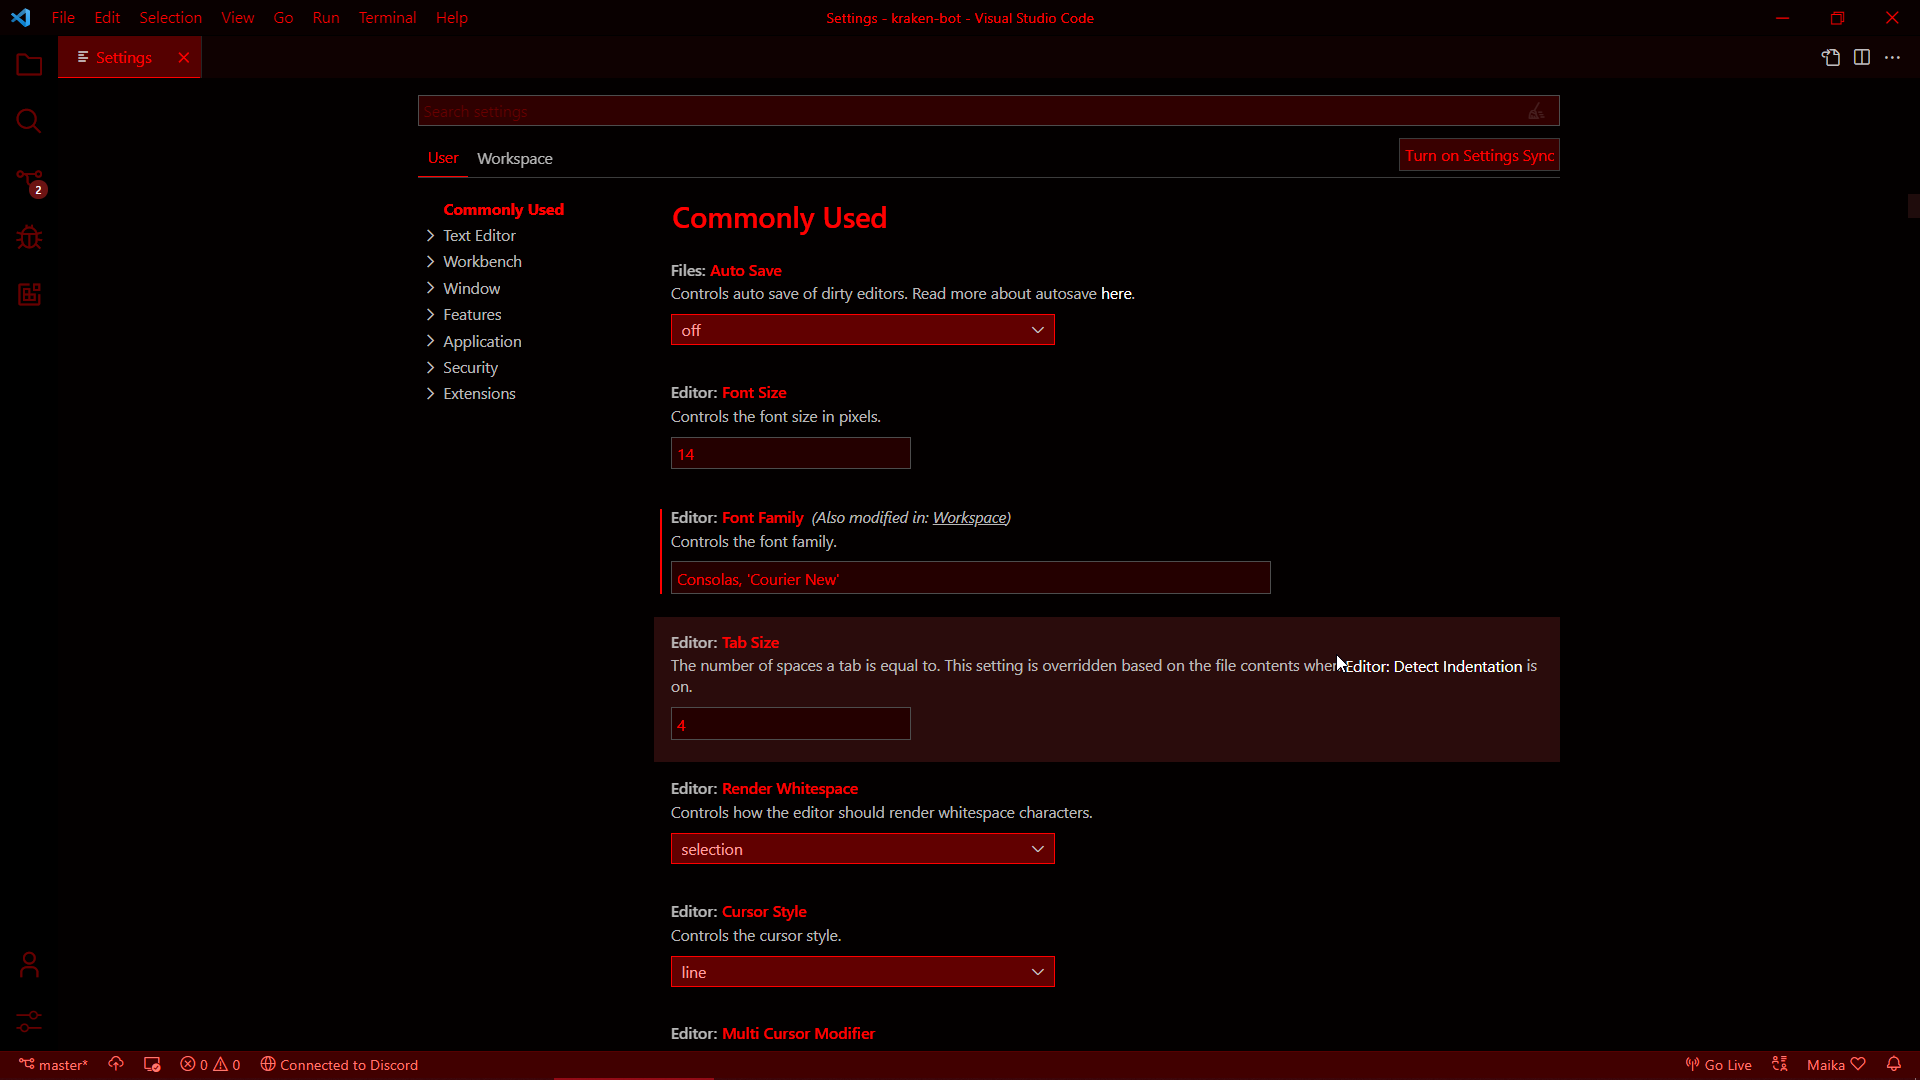Expand the Text Editor settings category
The image size is (1920, 1080).
(x=479, y=236)
